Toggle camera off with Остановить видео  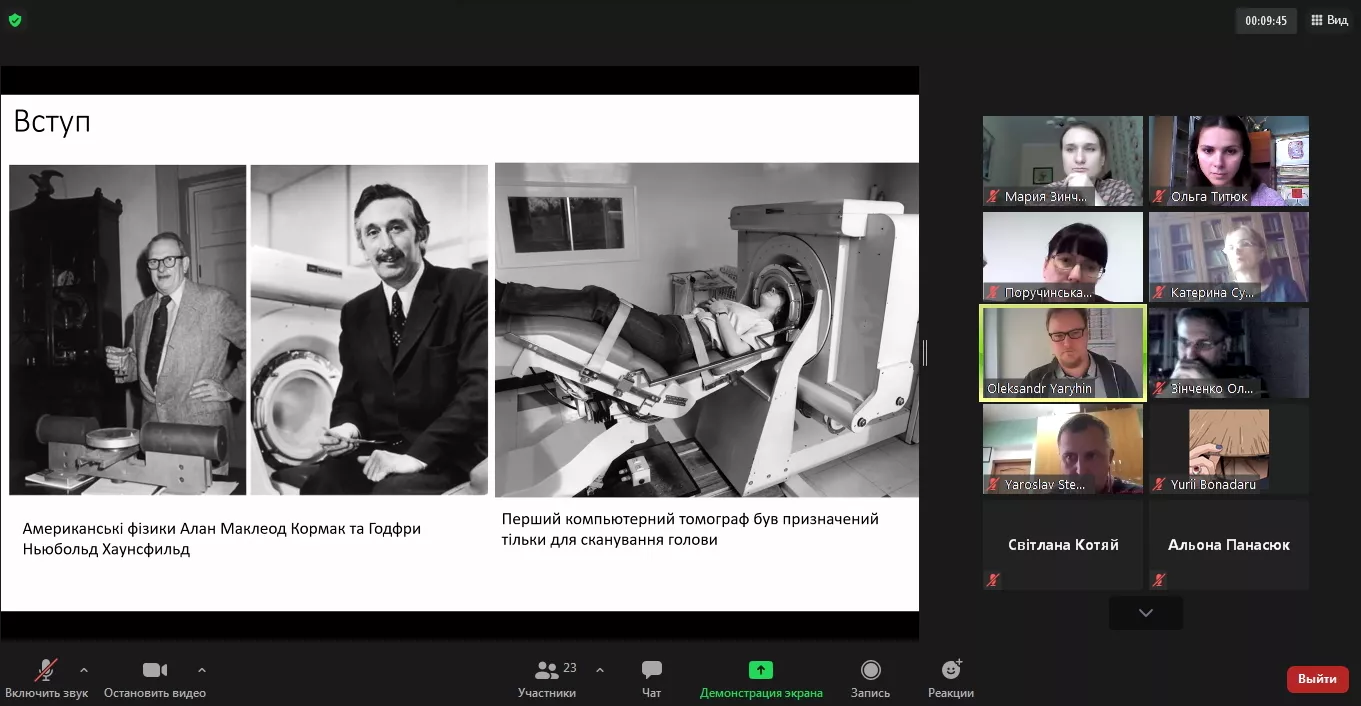(154, 670)
